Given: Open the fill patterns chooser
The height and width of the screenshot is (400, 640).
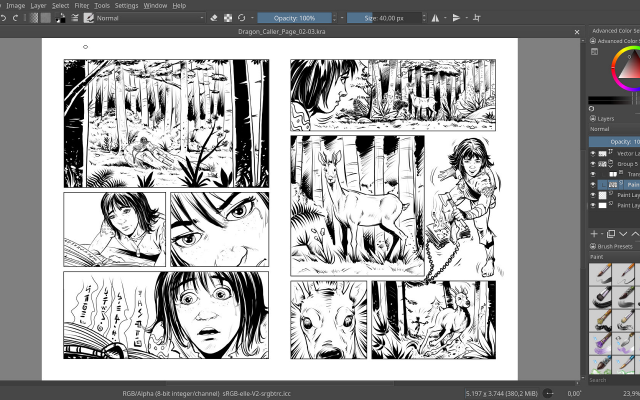Looking at the screenshot, I should click(46, 18).
